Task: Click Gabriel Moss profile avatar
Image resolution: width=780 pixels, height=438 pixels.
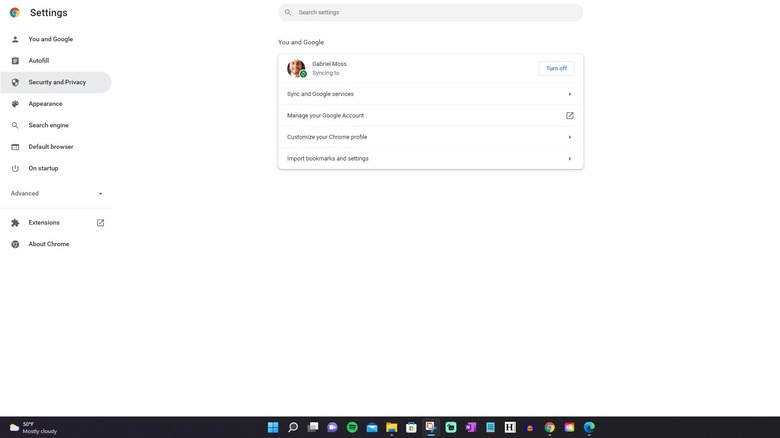Action: tap(296, 68)
